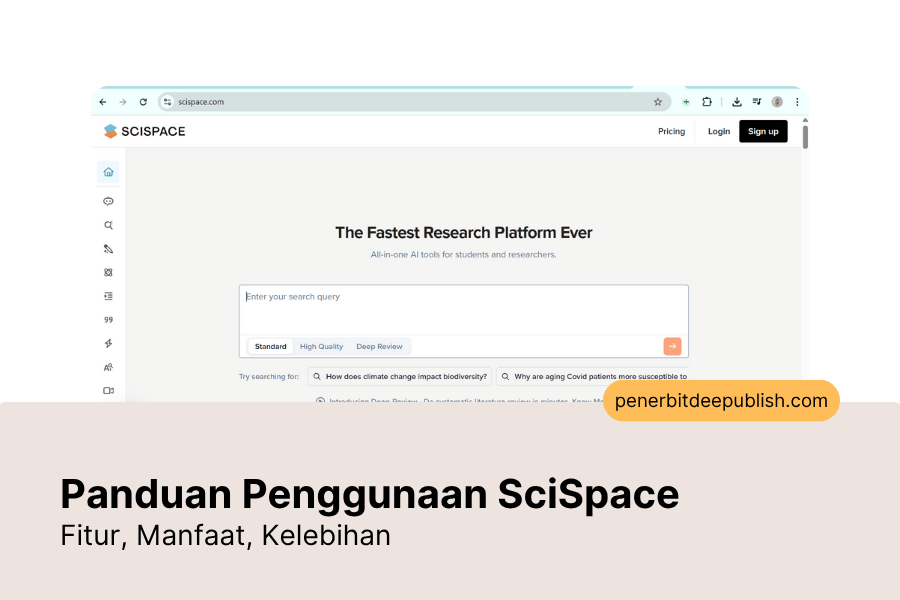Open the magnifier search sidebar icon

pos(108,225)
